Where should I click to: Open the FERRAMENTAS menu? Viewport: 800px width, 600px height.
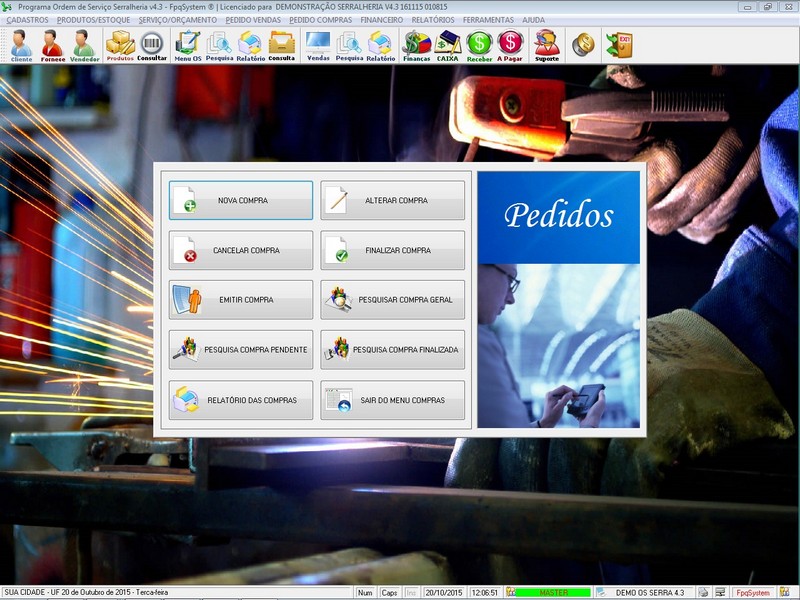[x=488, y=20]
